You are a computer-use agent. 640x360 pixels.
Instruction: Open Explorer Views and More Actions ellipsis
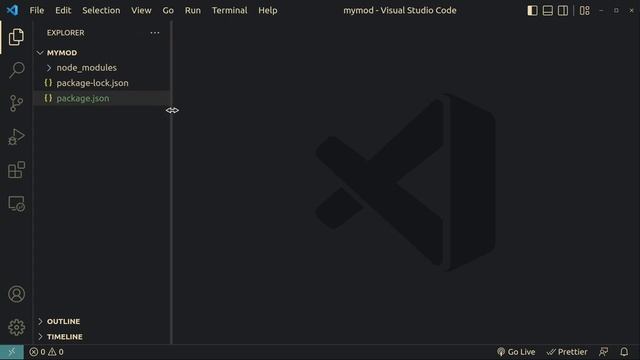155,33
